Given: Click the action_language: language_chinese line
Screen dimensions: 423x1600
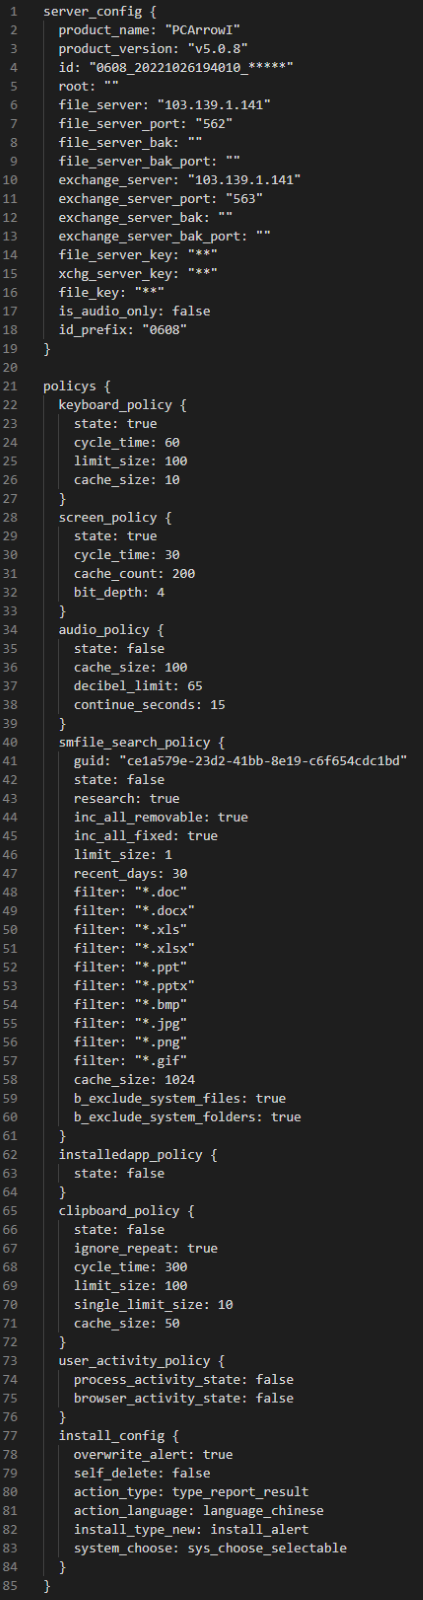Looking at the screenshot, I should coord(198,1511).
